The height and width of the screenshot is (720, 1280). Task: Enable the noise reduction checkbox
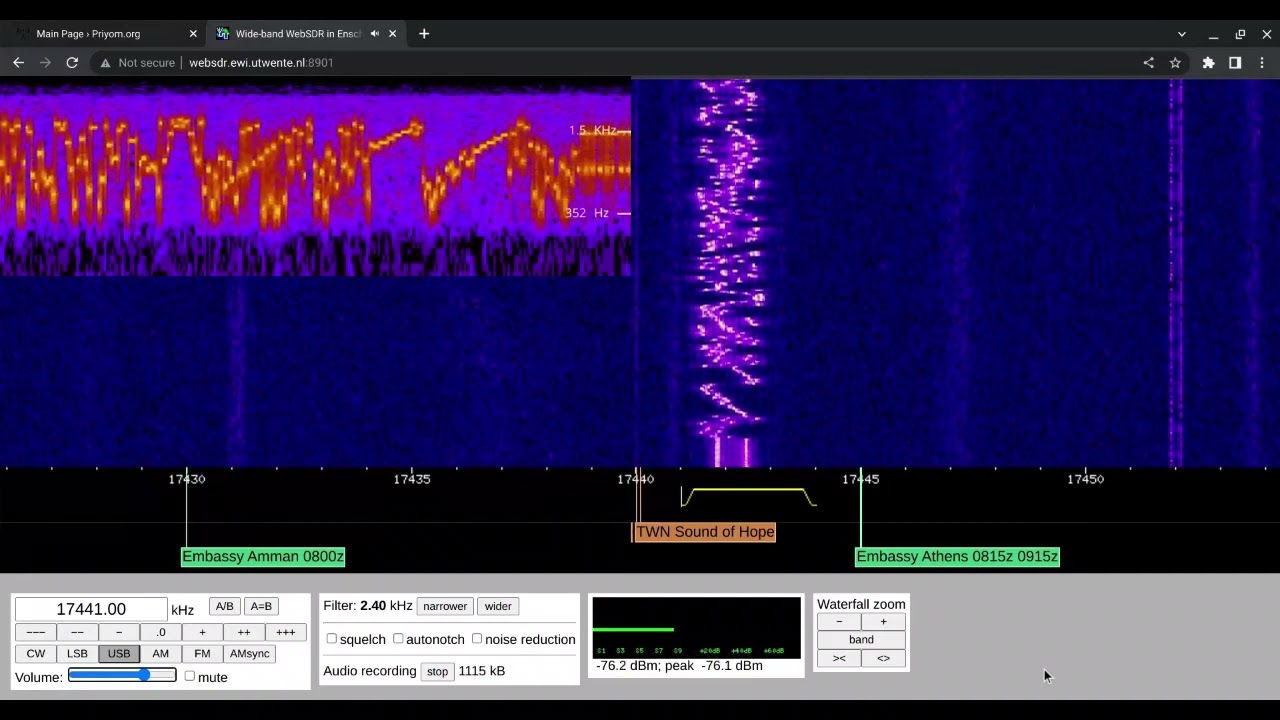coord(477,638)
